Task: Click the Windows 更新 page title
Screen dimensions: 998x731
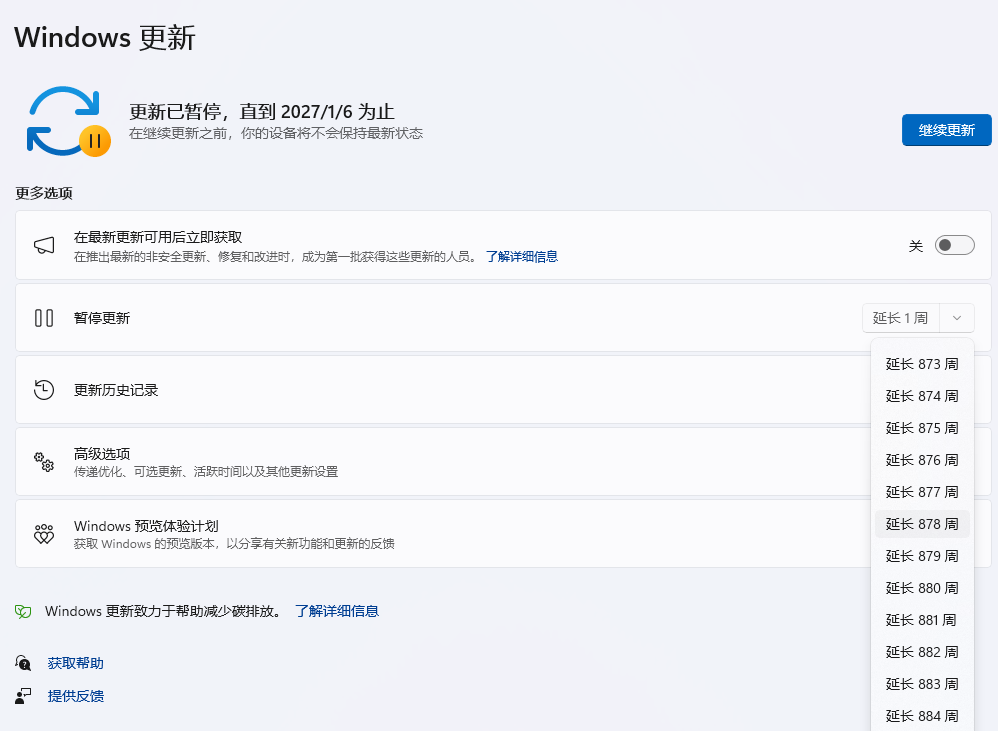Action: [104, 38]
